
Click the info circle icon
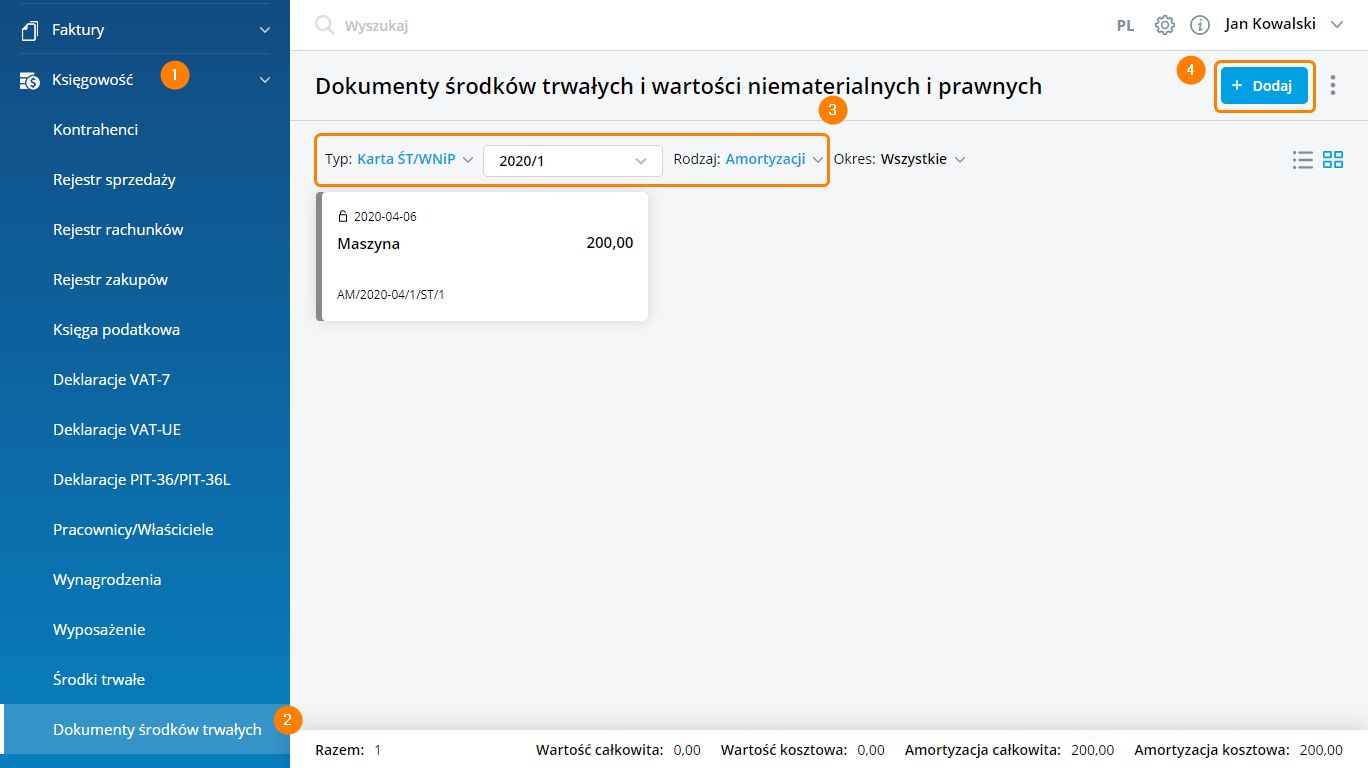pyautogui.click(x=1200, y=26)
